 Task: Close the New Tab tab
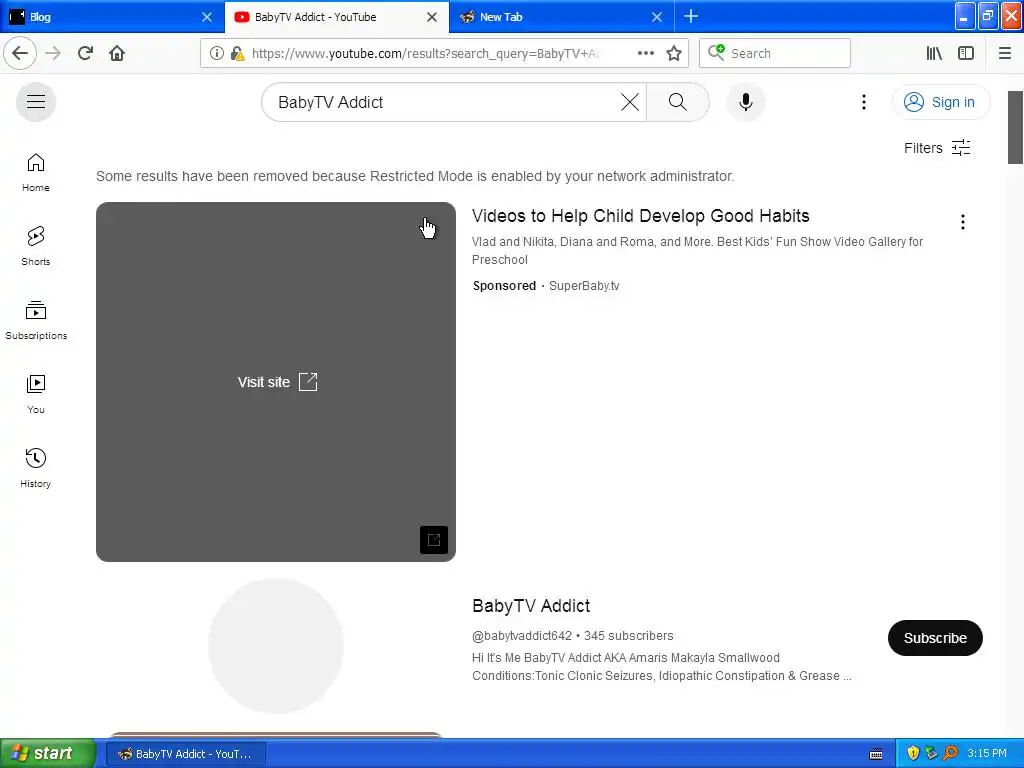click(657, 17)
